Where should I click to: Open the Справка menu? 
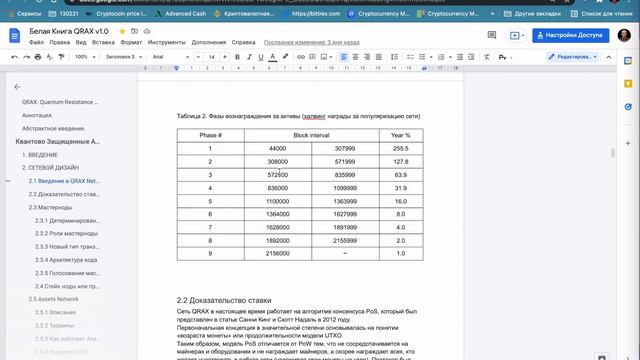click(243, 42)
